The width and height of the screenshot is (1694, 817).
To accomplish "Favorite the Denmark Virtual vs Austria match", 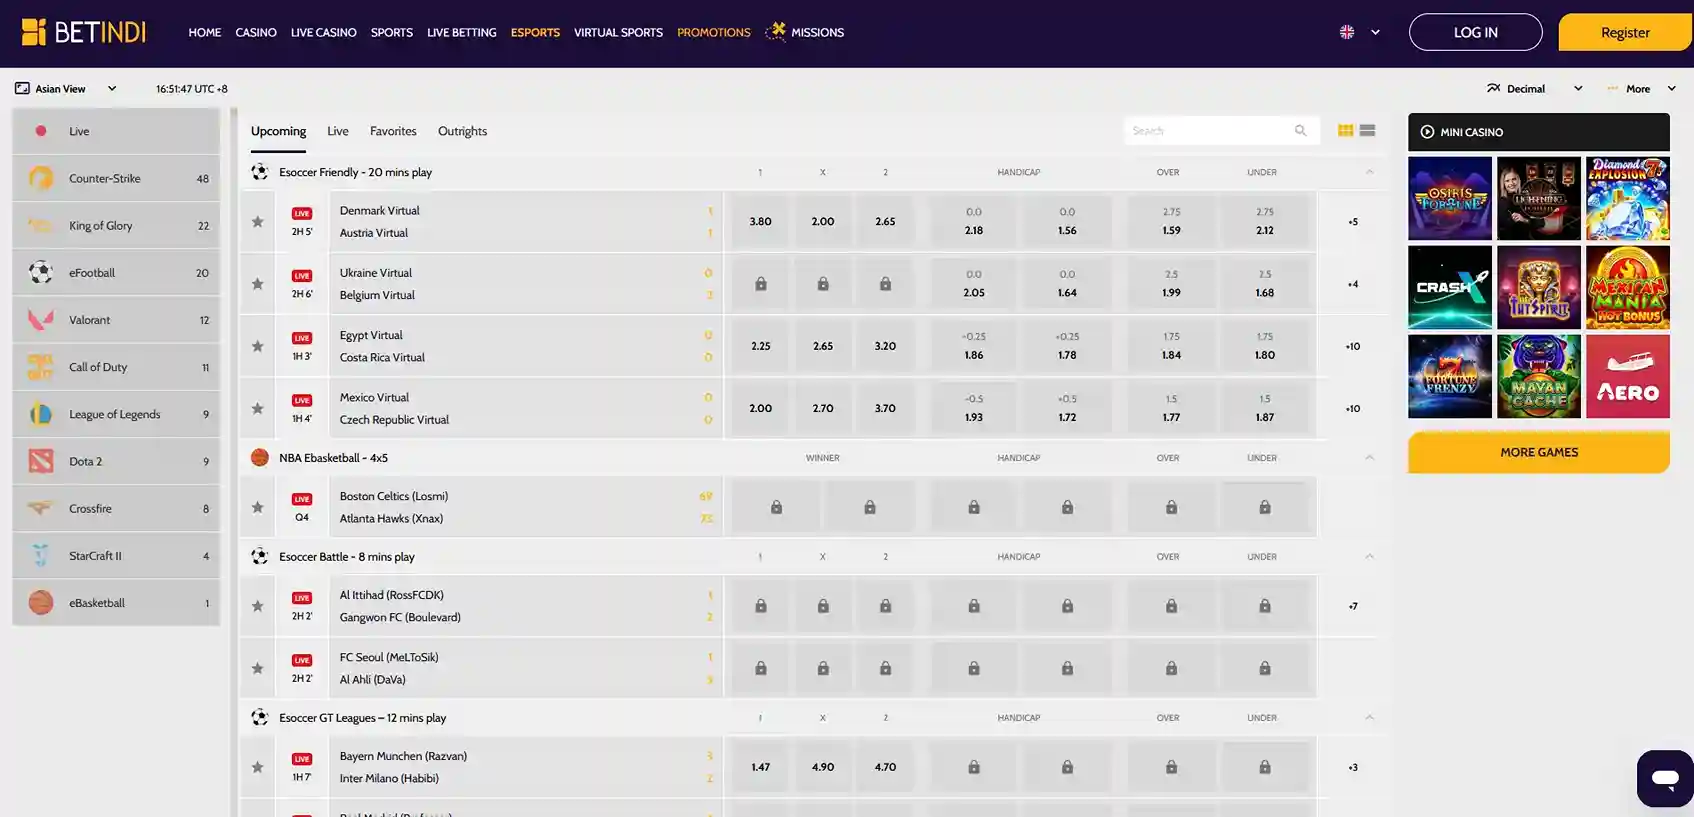I will click(x=258, y=222).
